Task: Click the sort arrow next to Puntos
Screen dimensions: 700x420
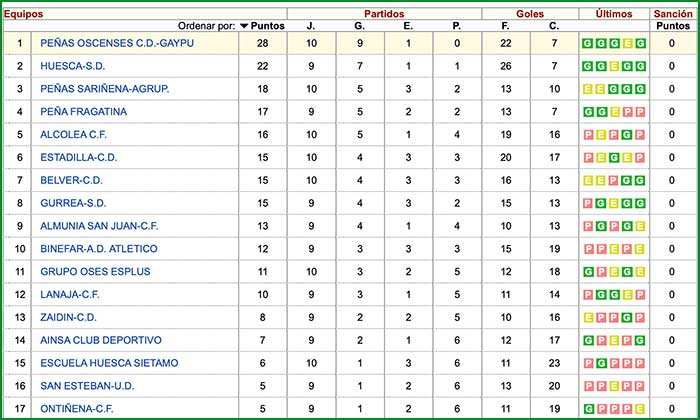Action: coord(244,26)
